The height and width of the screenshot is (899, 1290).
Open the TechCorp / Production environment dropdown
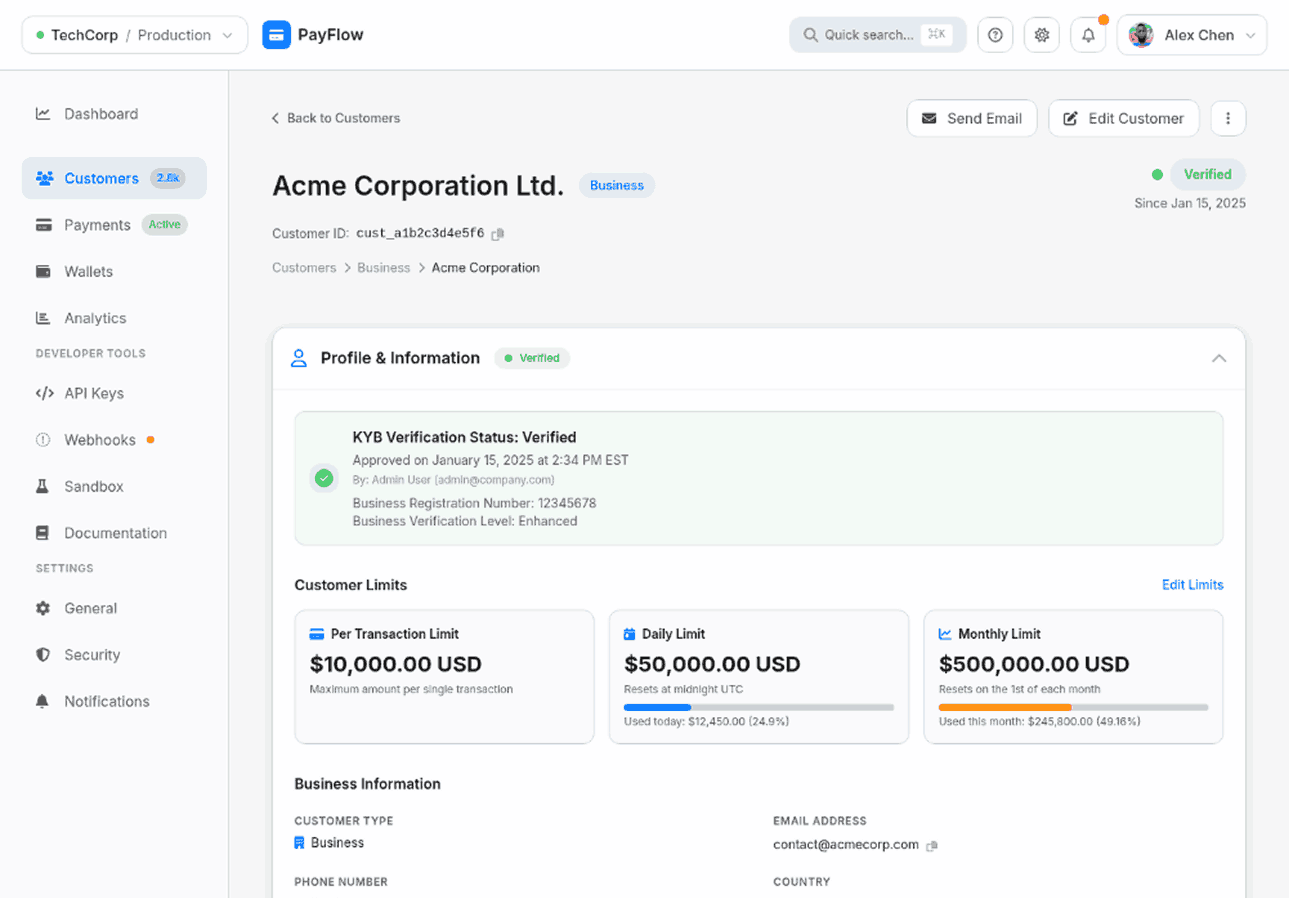(134, 35)
